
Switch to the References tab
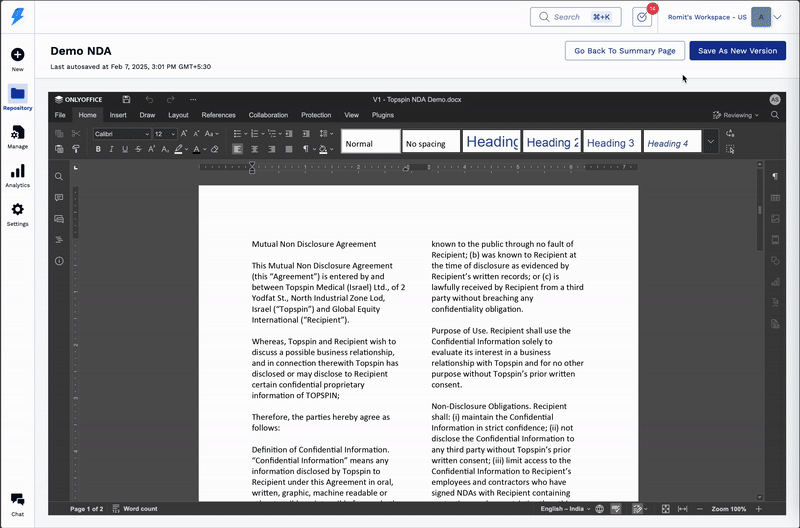218,115
